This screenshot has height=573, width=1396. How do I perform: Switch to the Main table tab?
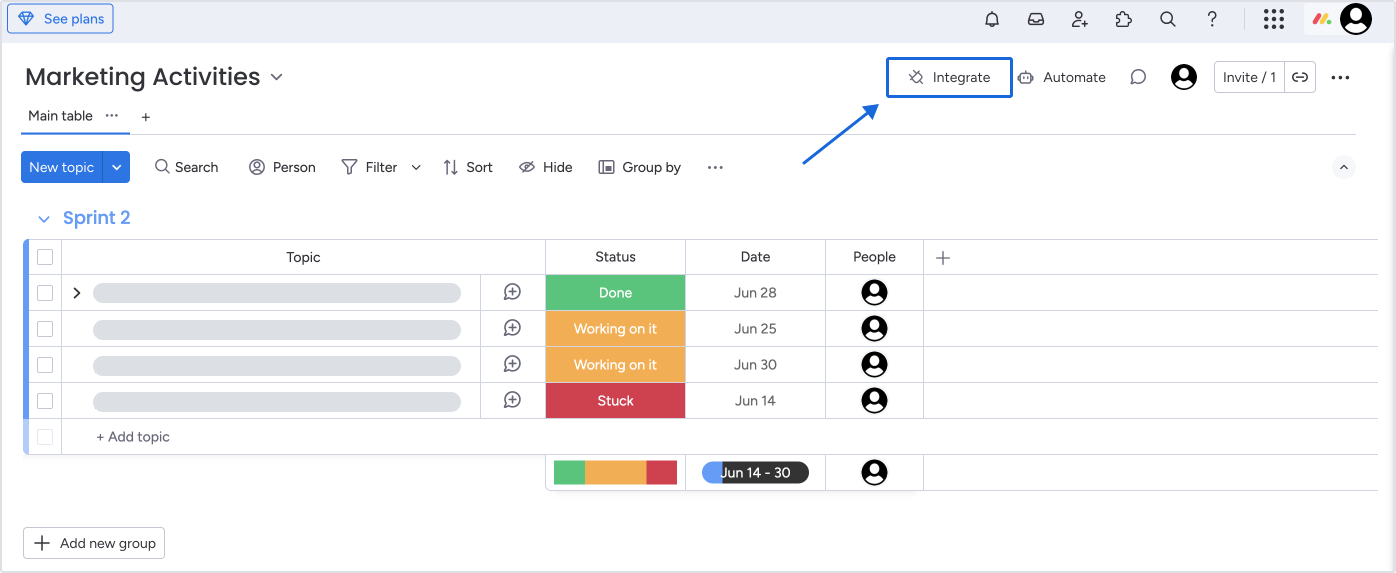(x=60, y=116)
